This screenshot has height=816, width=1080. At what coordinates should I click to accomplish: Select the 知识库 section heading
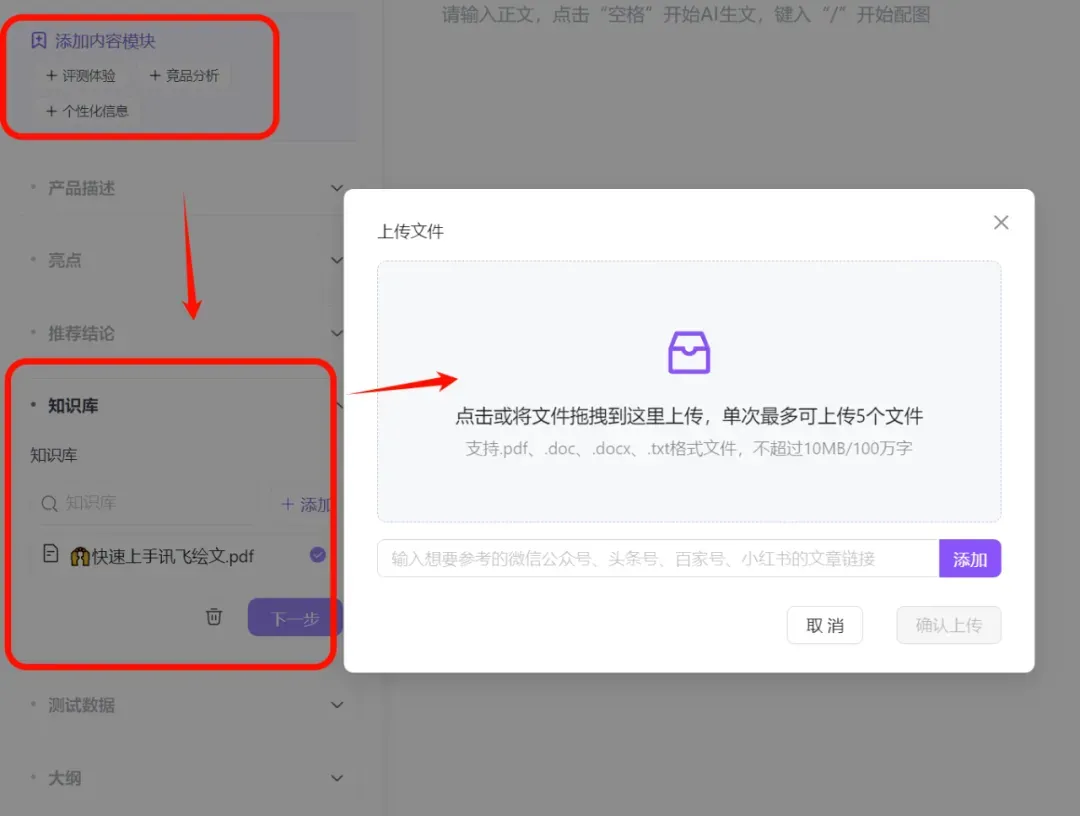[73, 406]
